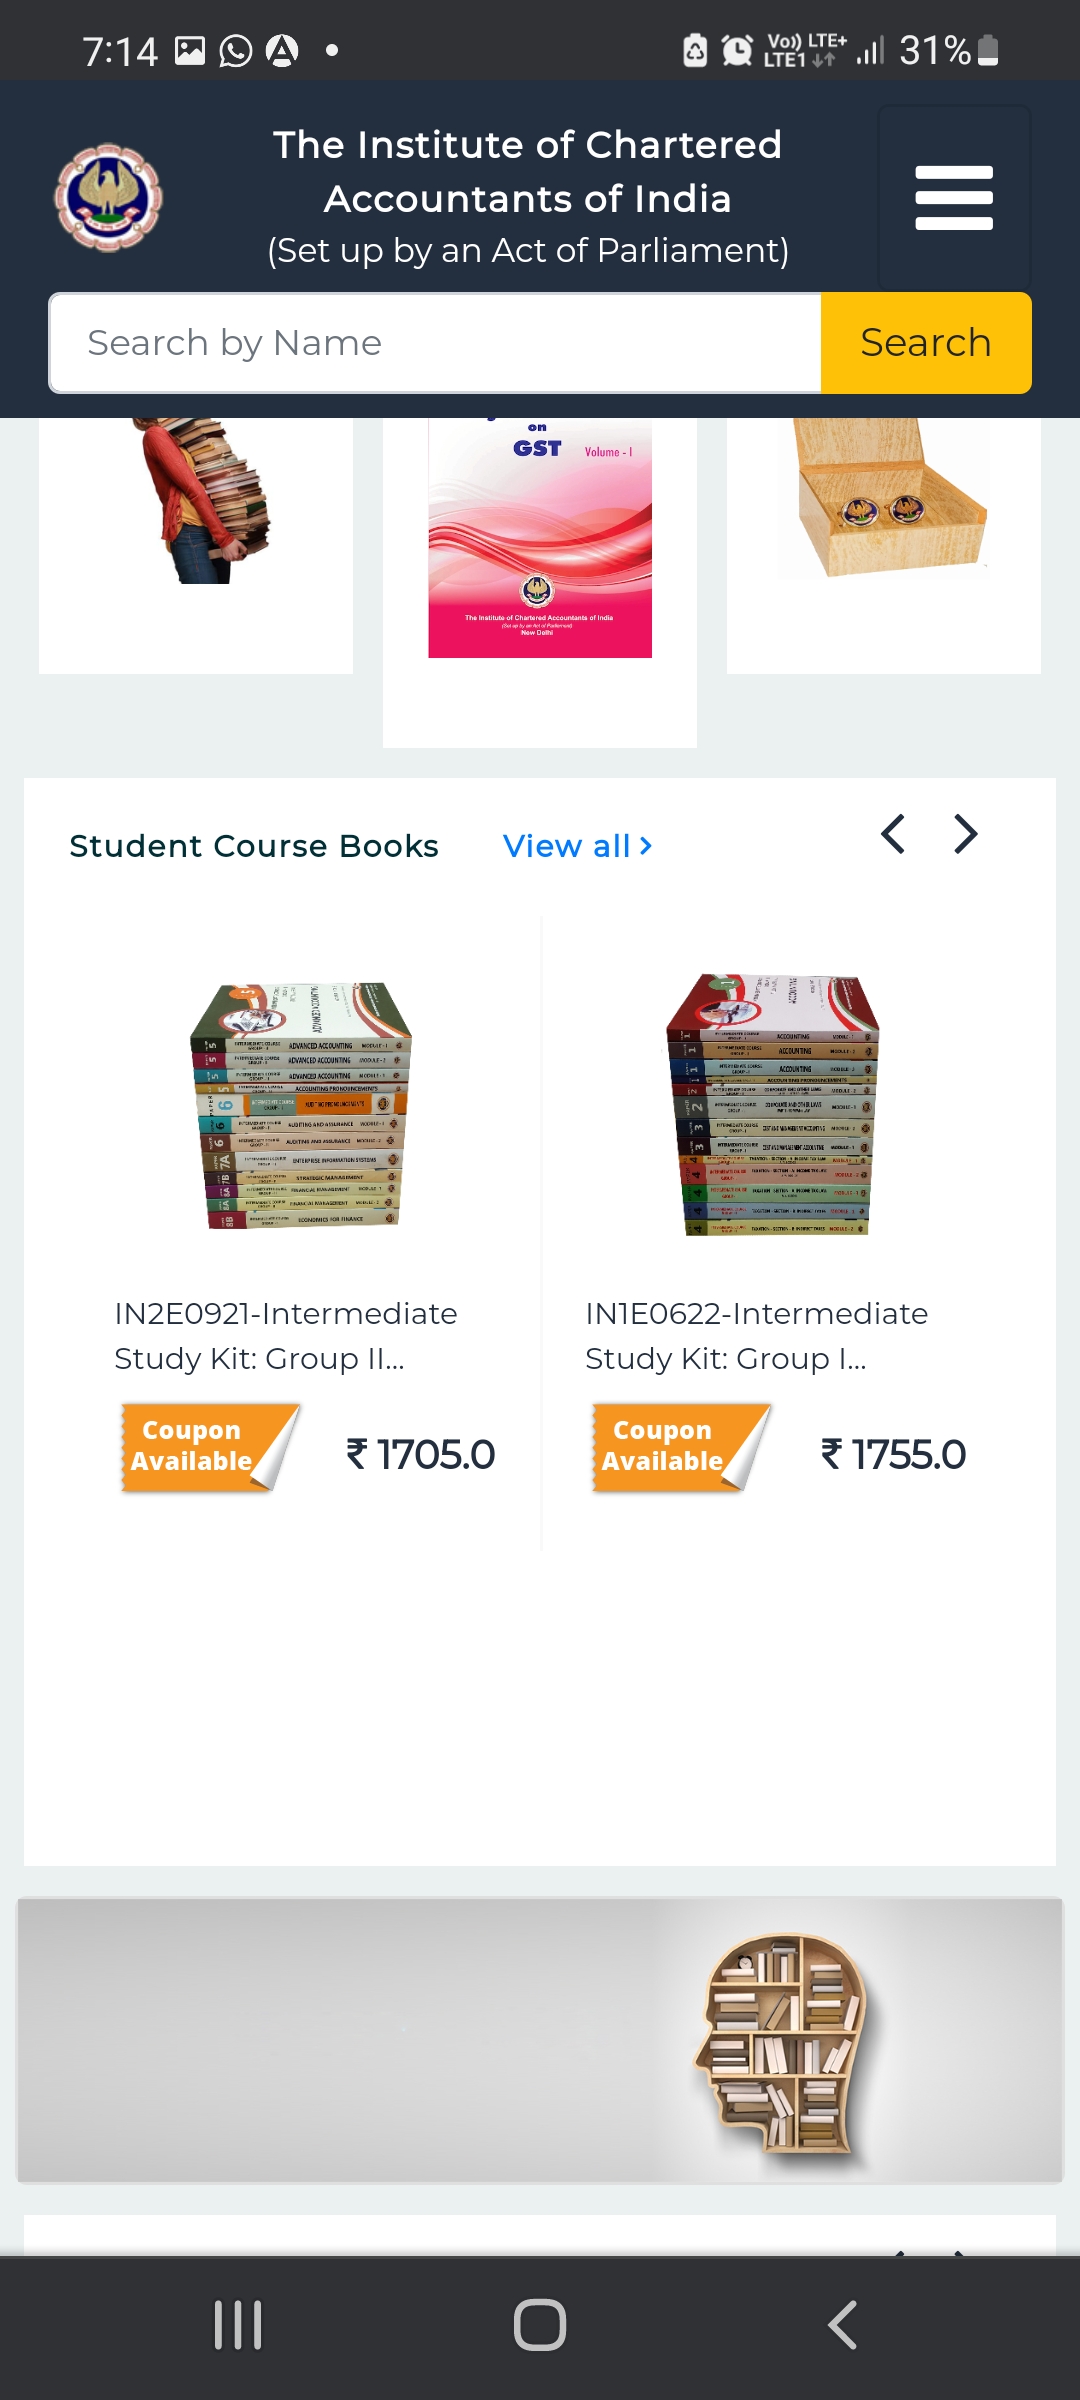The image size is (1080, 2400).
Task: Go to next Student Course Books slide
Action: click(x=965, y=834)
